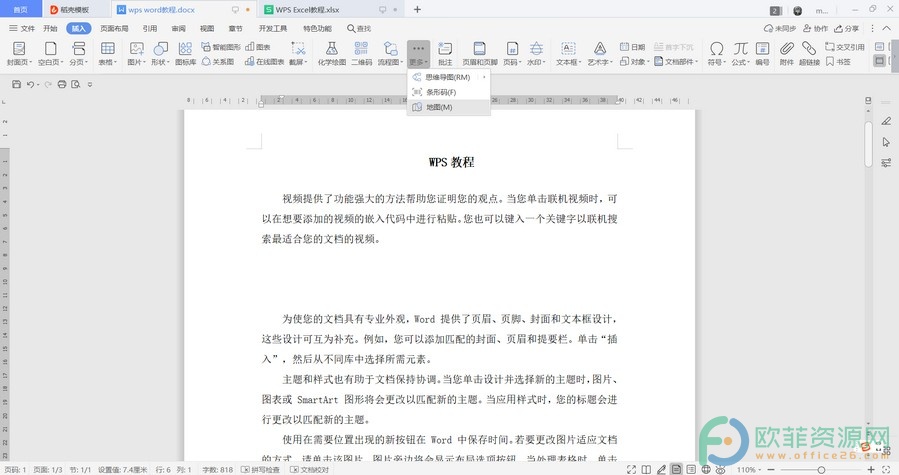Open the 文件 (File) menu
The image size is (899, 475).
(x=22, y=28)
